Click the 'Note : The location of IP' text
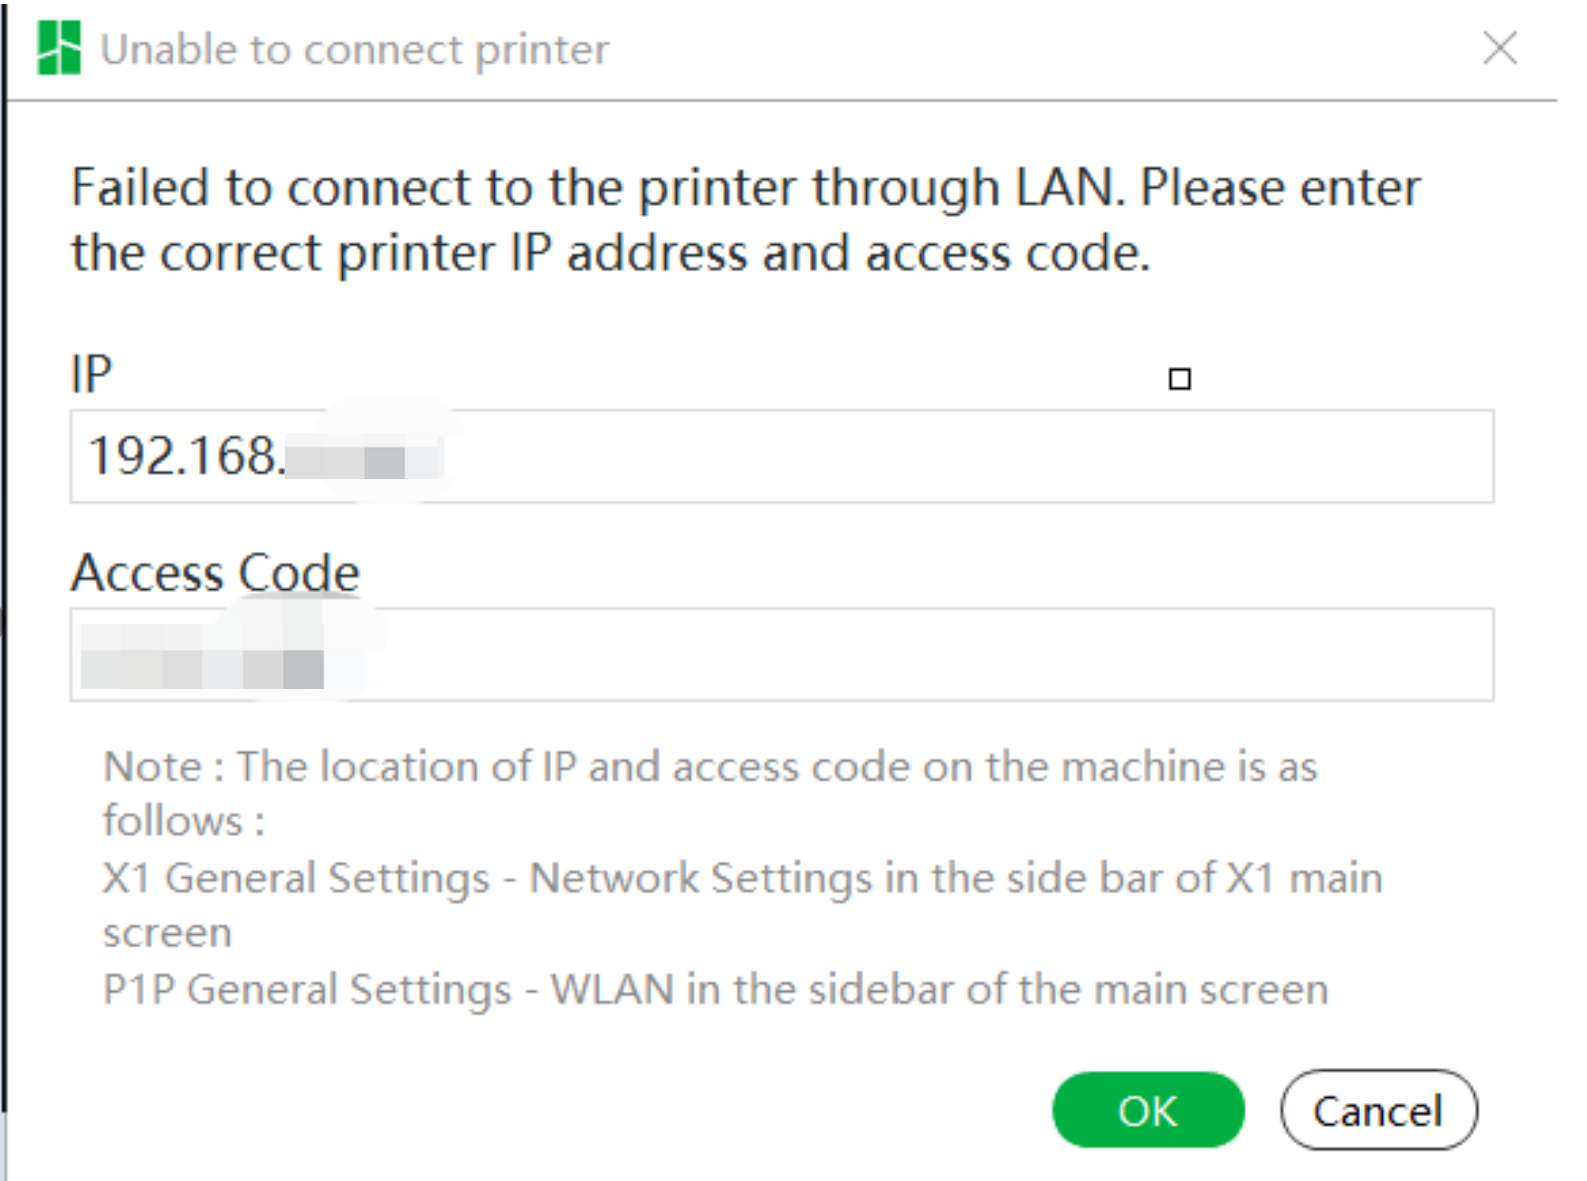The image size is (1587, 1181). (x=710, y=767)
